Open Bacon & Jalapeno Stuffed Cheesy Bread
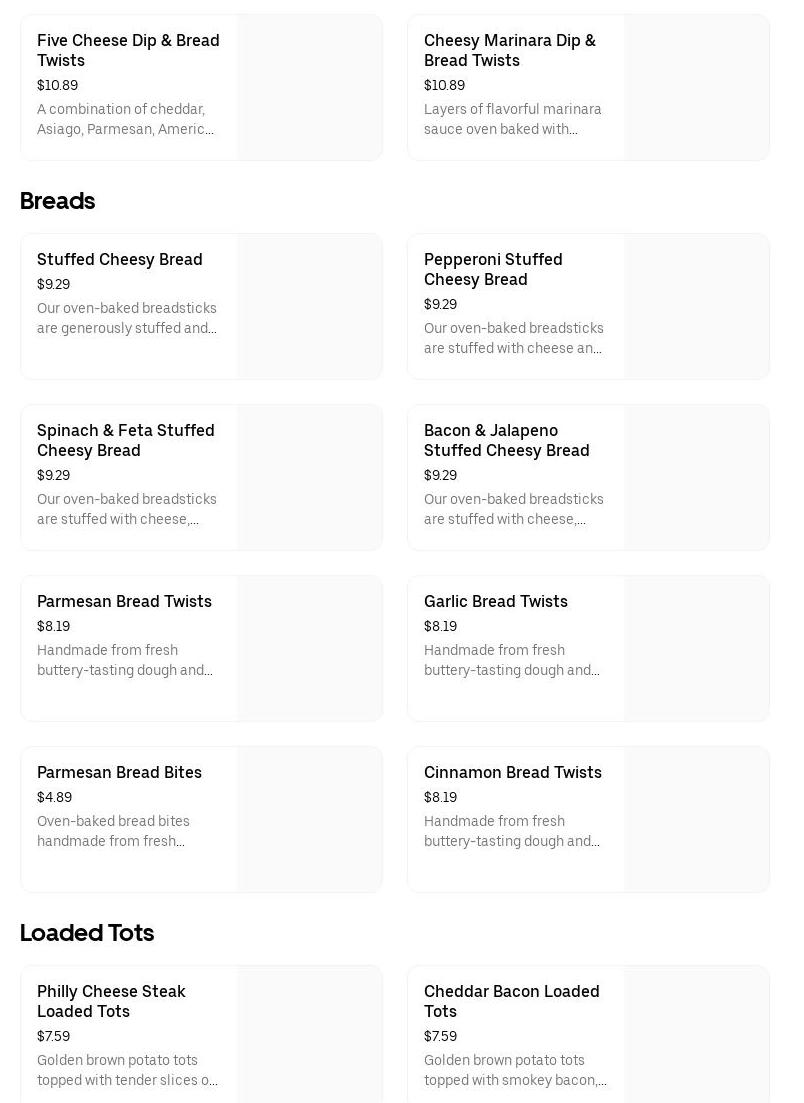Screen dimensions: 804x1103 (506, 440)
